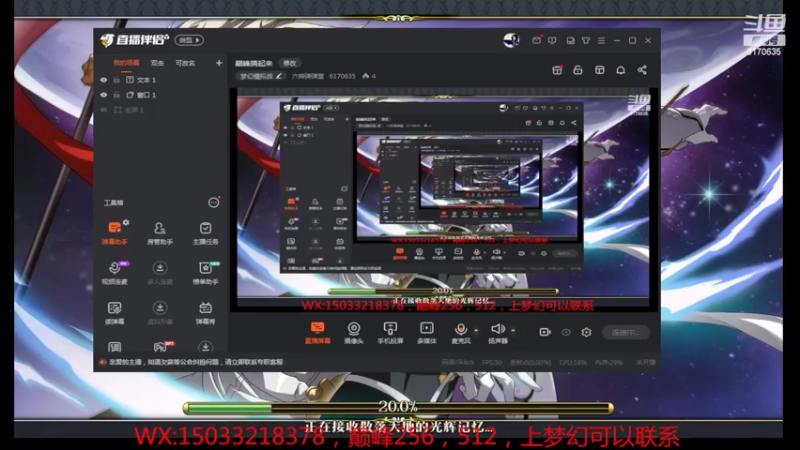Open the type dropdown beside the logo
This screenshot has height=450, width=800.
(189, 40)
